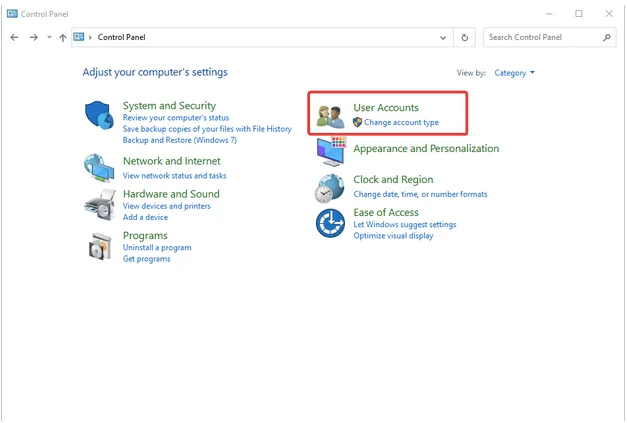The image size is (627, 423).
Task: Minimize the Control Panel window
Action: [x=549, y=14]
